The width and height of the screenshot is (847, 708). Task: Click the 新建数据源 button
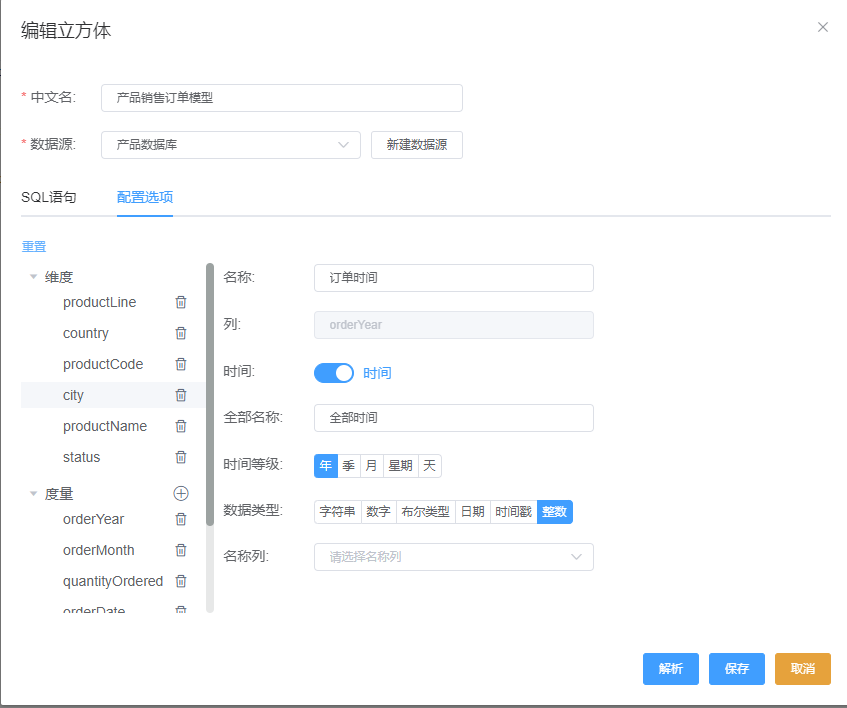[416, 145]
